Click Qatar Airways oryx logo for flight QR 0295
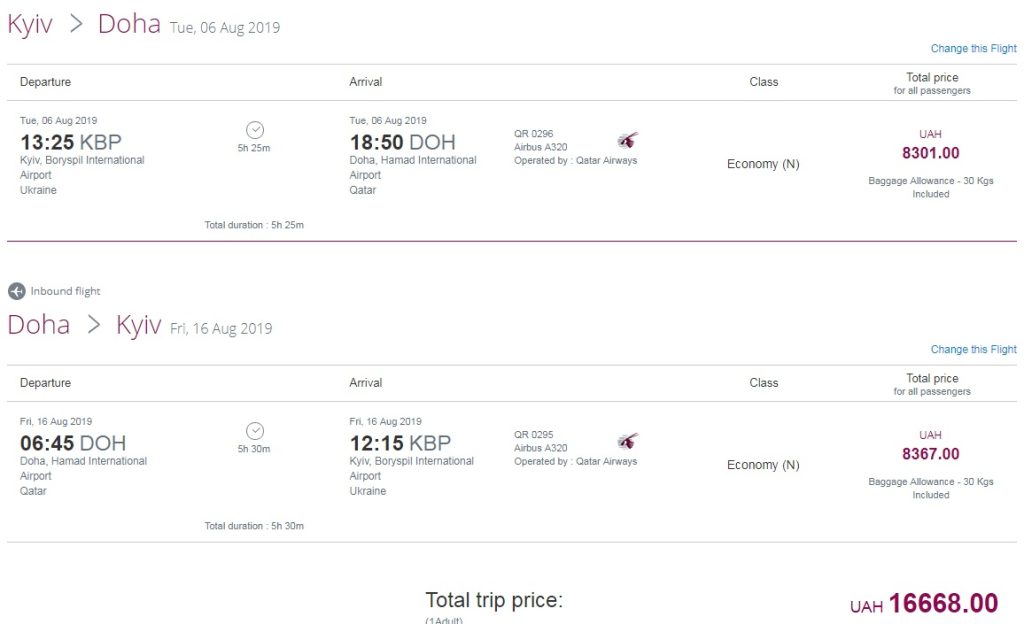Viewport: 1024px width, 624px height. pos(627,442)
